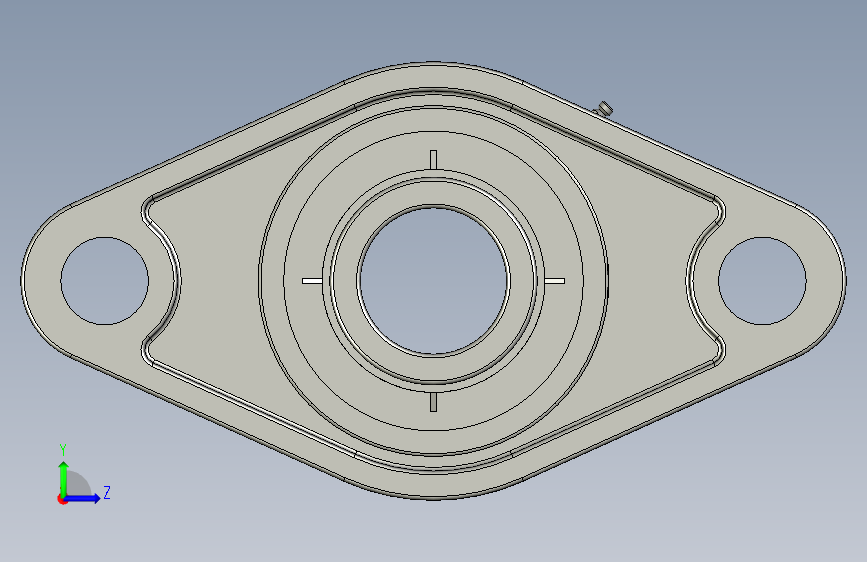This screenshot has height=562, width=867.
Task: Click the 'Z' axis label
Action: click(107, 492)
